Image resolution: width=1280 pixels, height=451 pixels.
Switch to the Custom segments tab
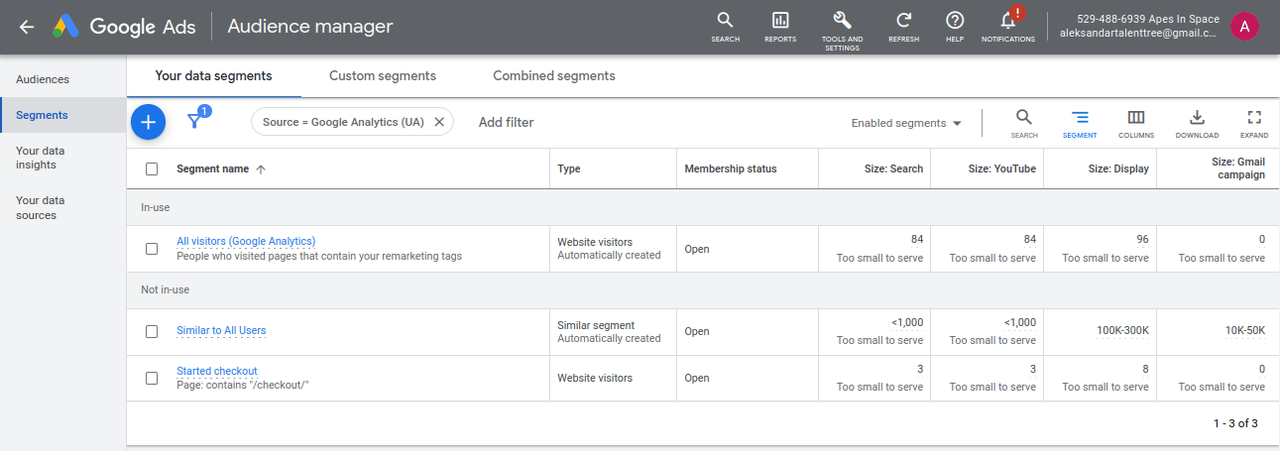click(382, 76)
